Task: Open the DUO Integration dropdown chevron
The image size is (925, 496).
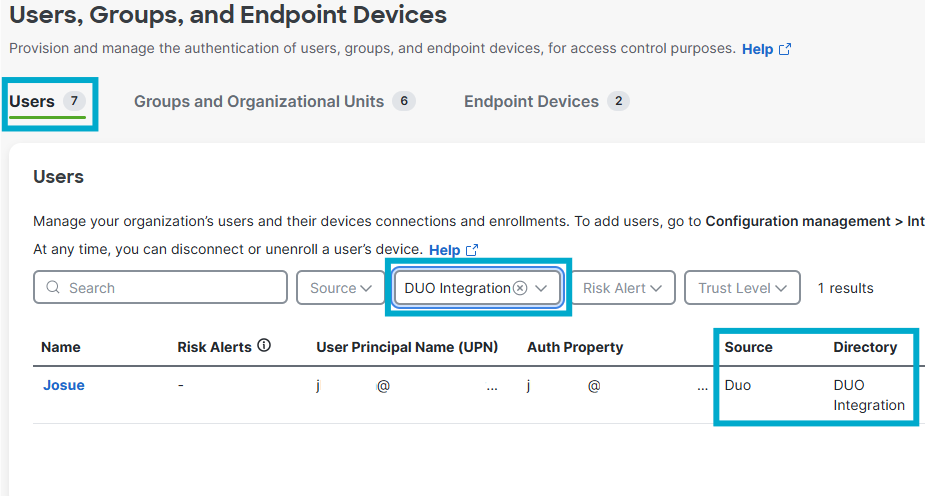Action: tap(541, 288)
